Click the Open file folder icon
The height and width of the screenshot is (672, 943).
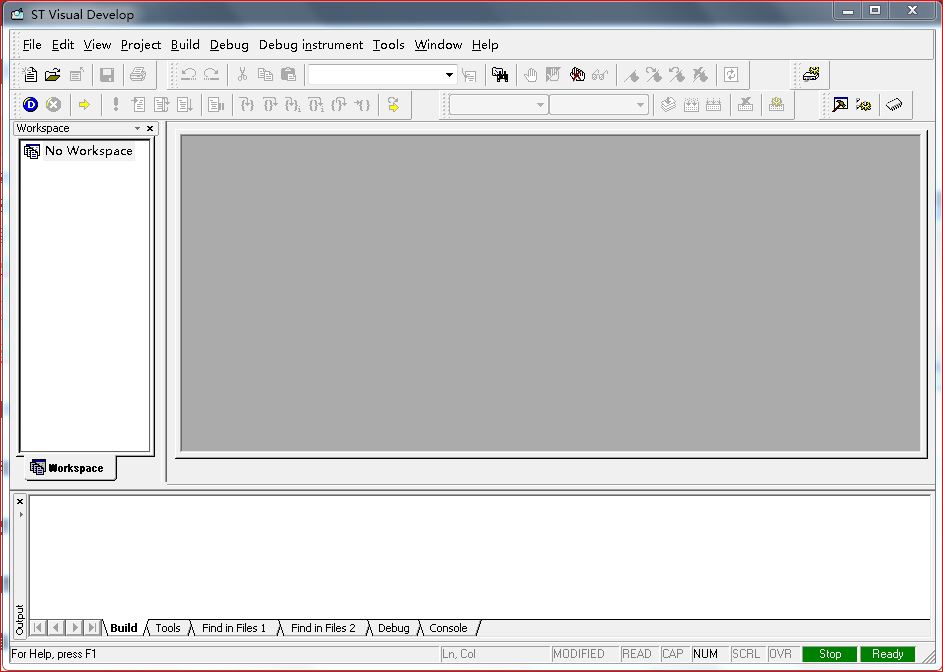(x=53, y=75)
